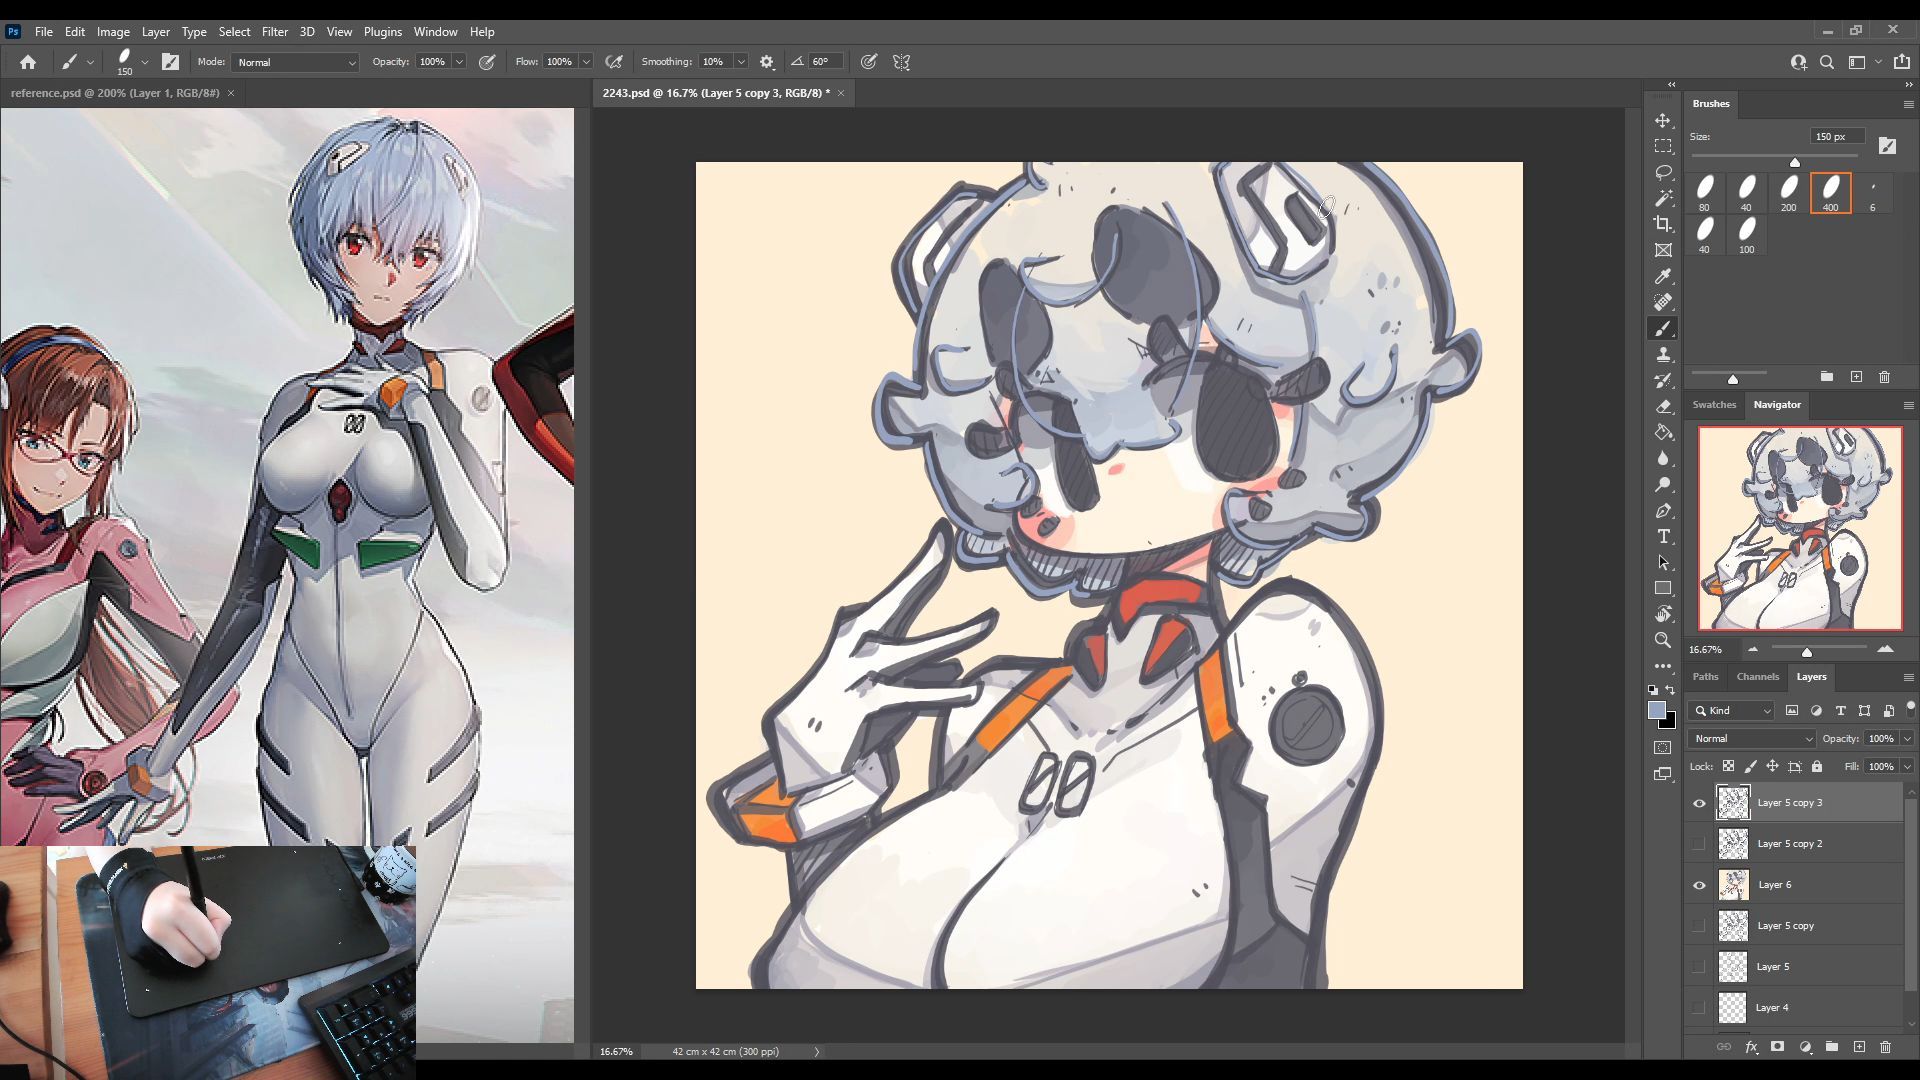Select the 100 brush preset

(1746, 235)
